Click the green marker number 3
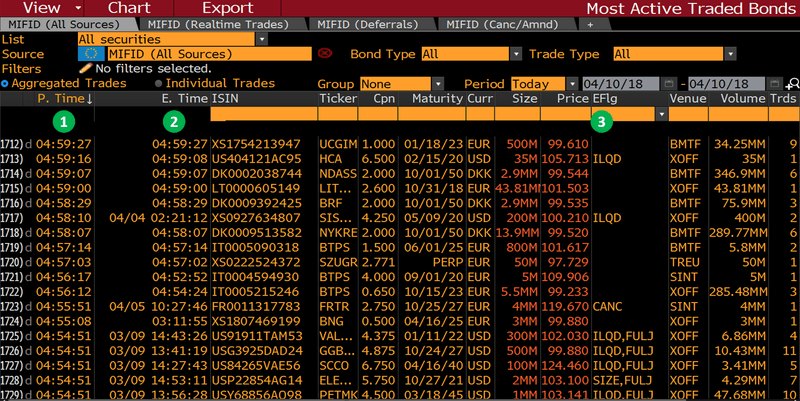Image resolution: width=800 pixels, height=401 pixels. point(601,123)
